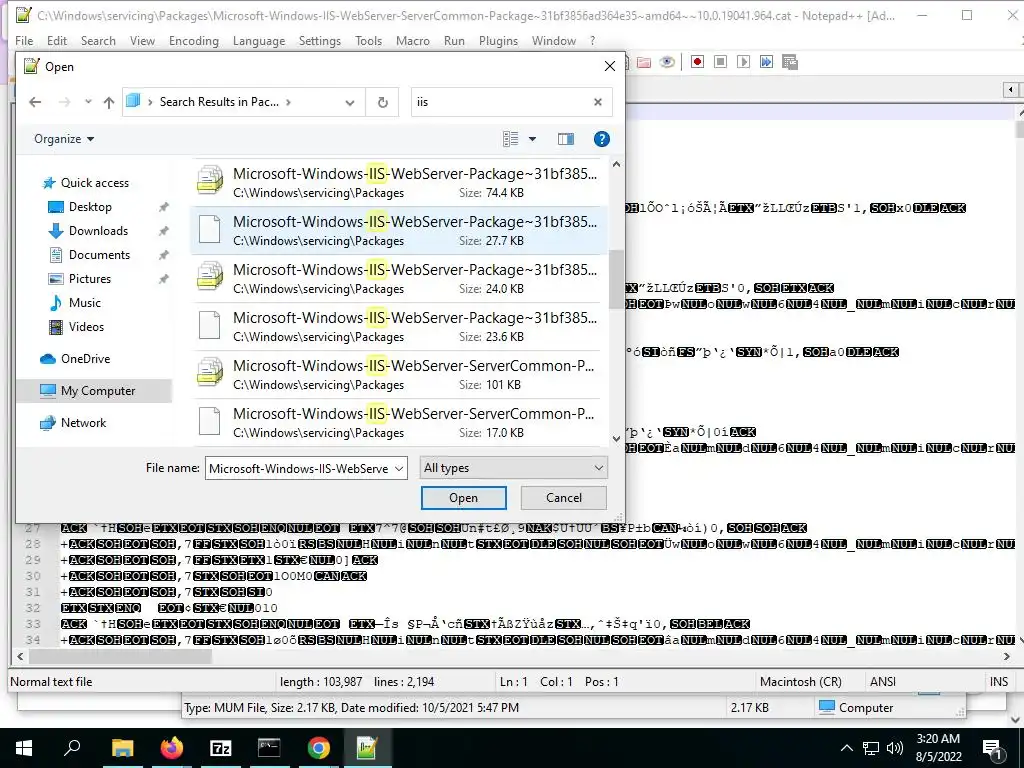Select Quick access in navigation pane
The height and width of the screenshot is (768, 1024).
coord(94,183)
